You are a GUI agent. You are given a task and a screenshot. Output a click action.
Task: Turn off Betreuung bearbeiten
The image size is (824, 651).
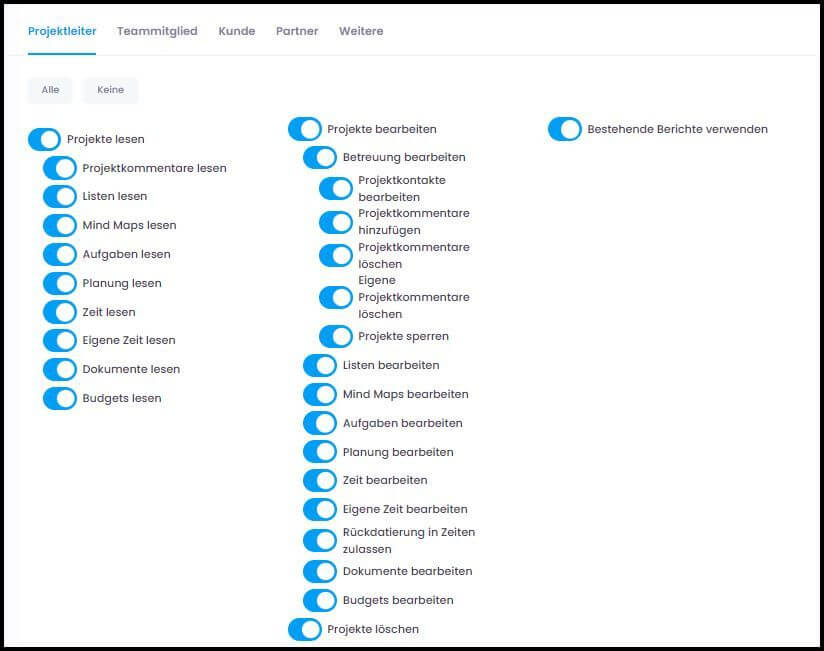pos(320,157)
